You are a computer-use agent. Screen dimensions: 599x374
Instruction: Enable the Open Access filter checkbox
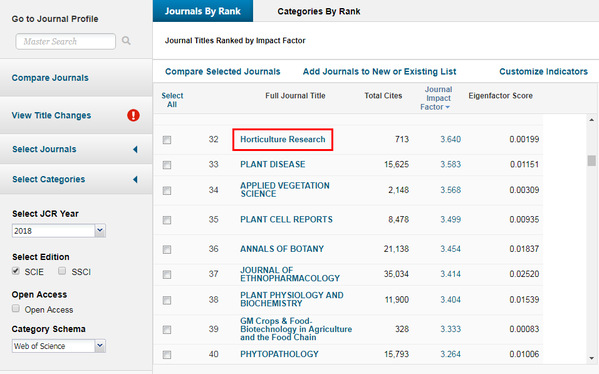click(x=16, y=308)
